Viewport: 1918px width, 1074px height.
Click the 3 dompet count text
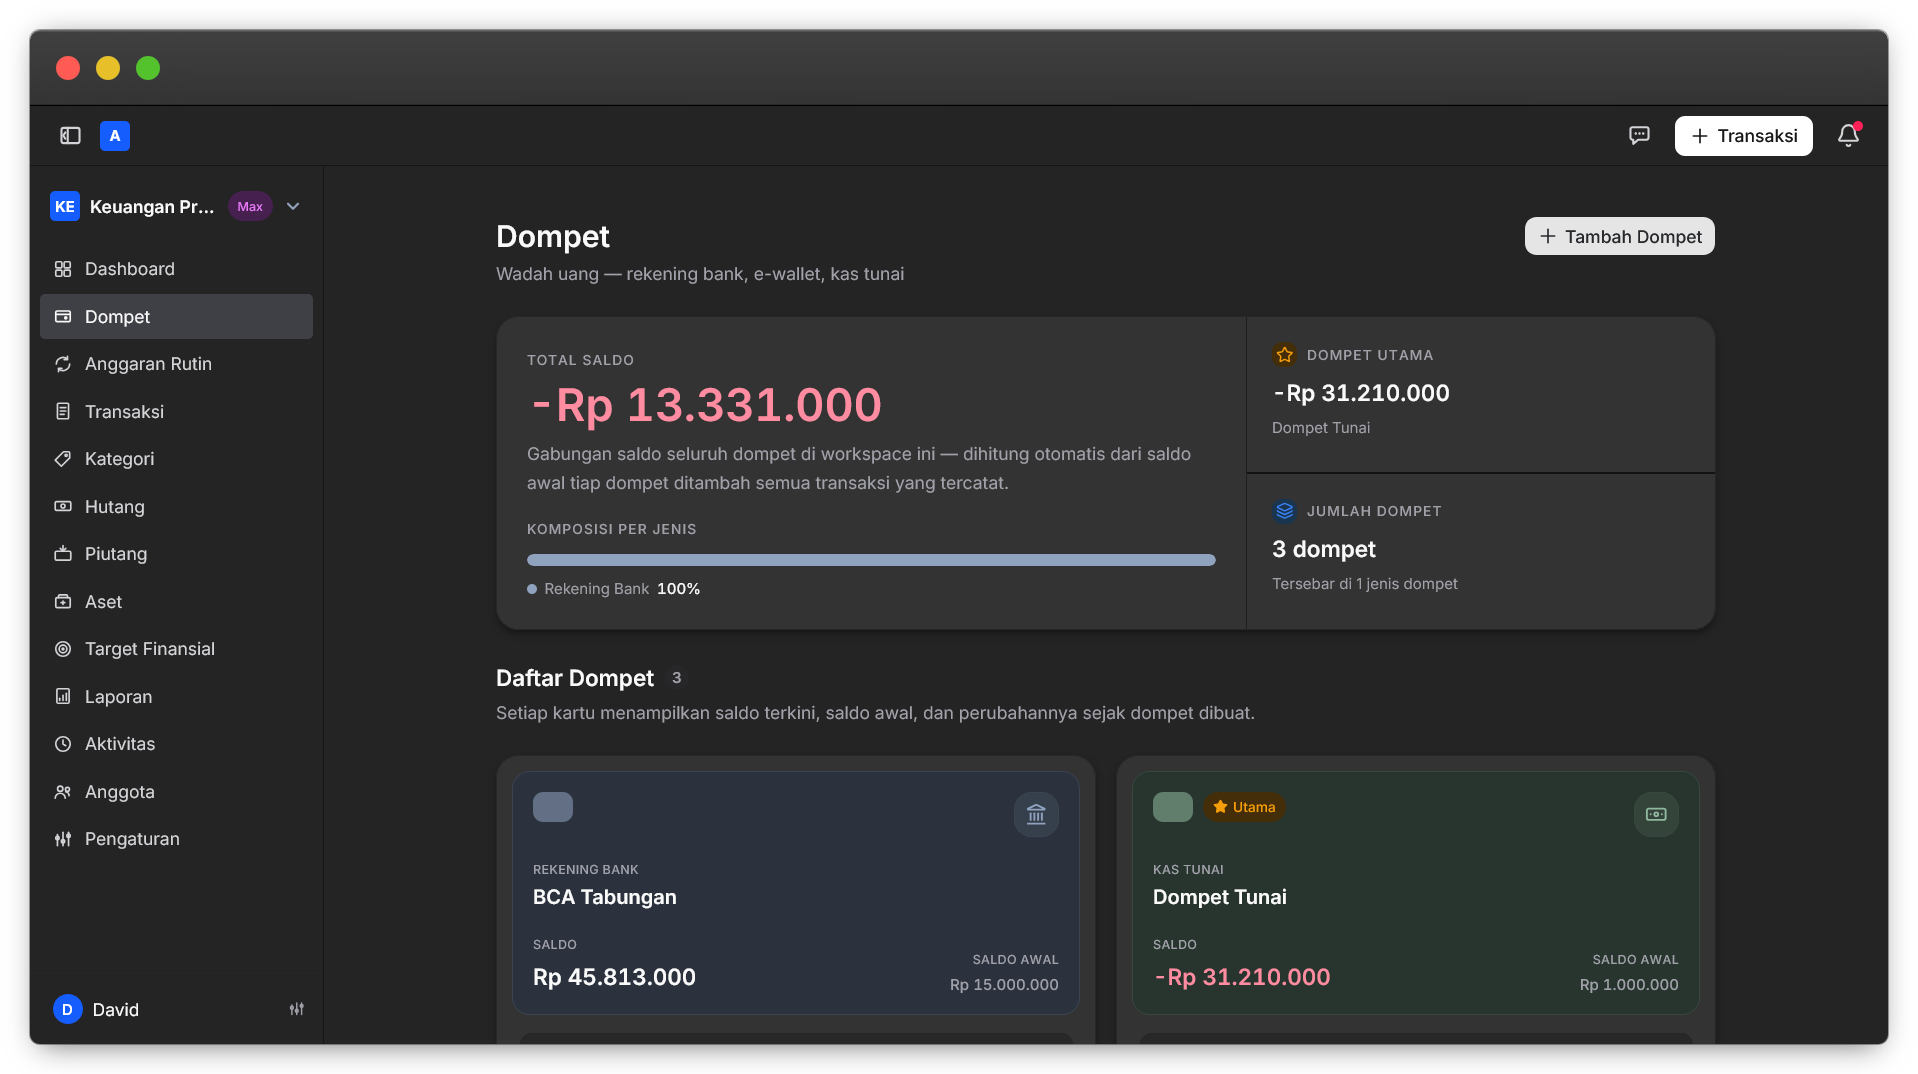click(x=1324, y=549)
